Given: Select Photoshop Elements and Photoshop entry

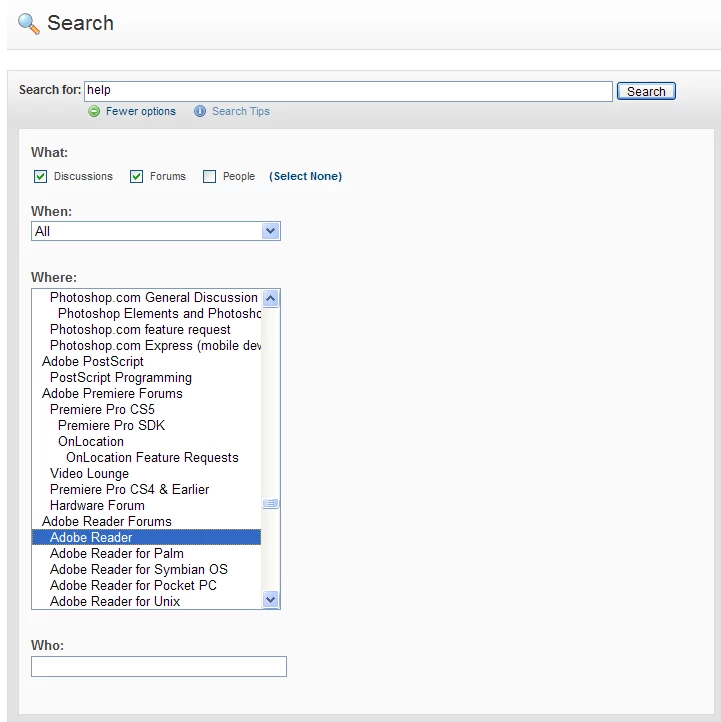Looking at the screenshot, I should pyautogui.click(x=146, y=314).
